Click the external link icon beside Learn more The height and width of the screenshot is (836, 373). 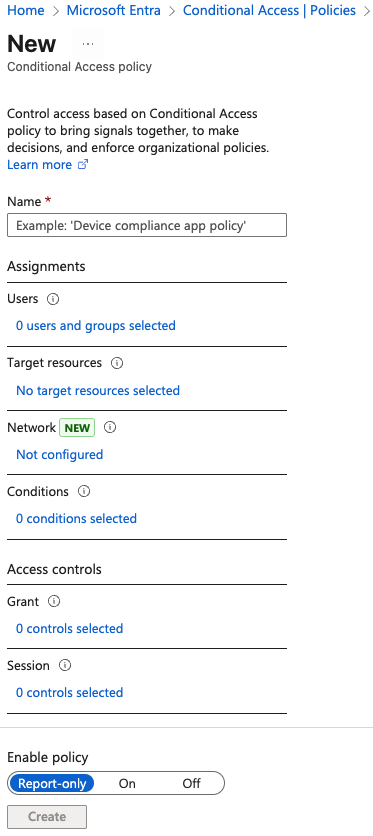tap(83, 165)
